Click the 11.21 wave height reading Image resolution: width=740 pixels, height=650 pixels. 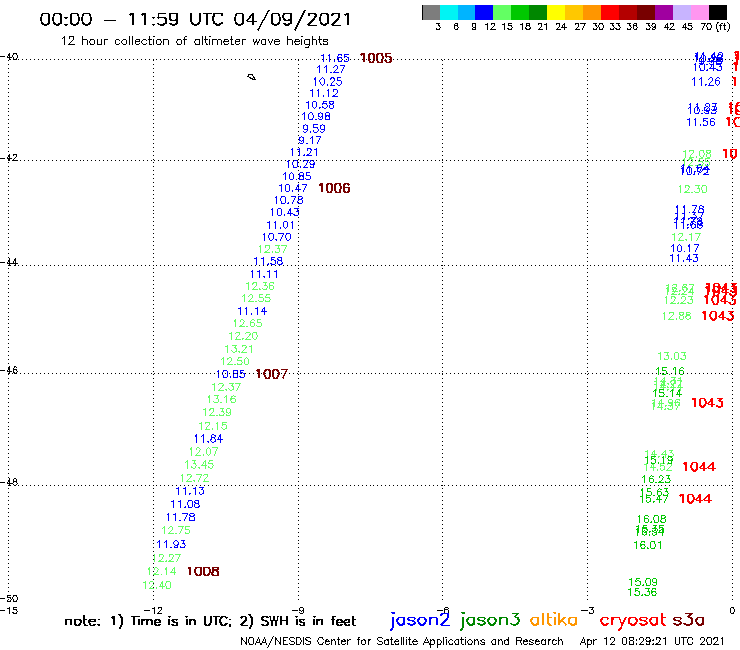tap(304, 152)
